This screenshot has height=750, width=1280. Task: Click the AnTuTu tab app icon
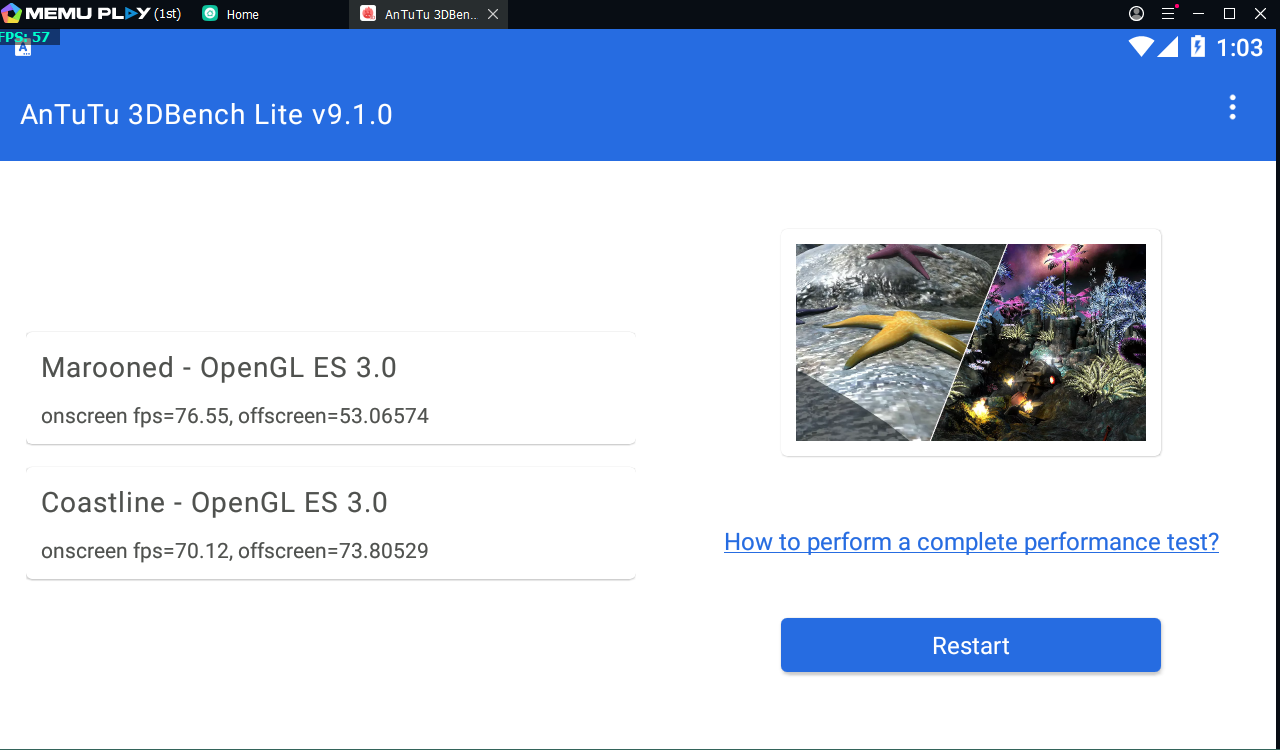pos(368,14)
